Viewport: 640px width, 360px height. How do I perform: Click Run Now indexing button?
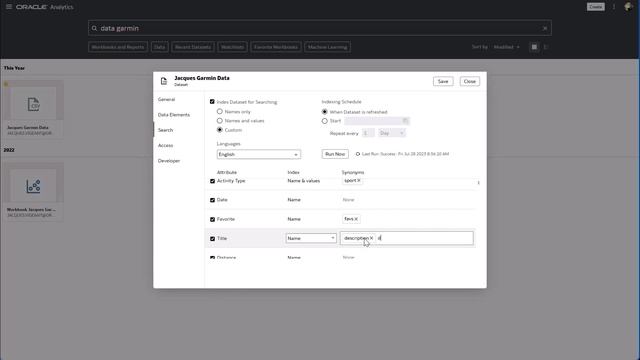pos(335,154)
